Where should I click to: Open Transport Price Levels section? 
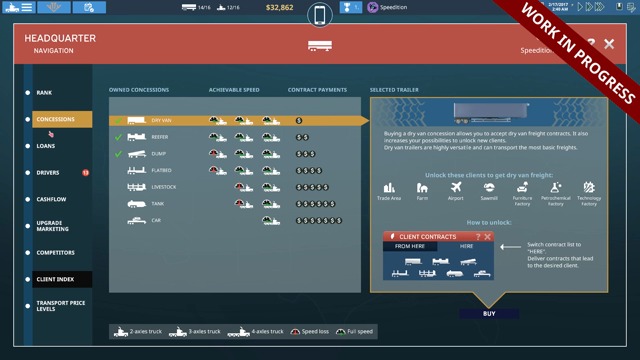click(x=61, y=306)
